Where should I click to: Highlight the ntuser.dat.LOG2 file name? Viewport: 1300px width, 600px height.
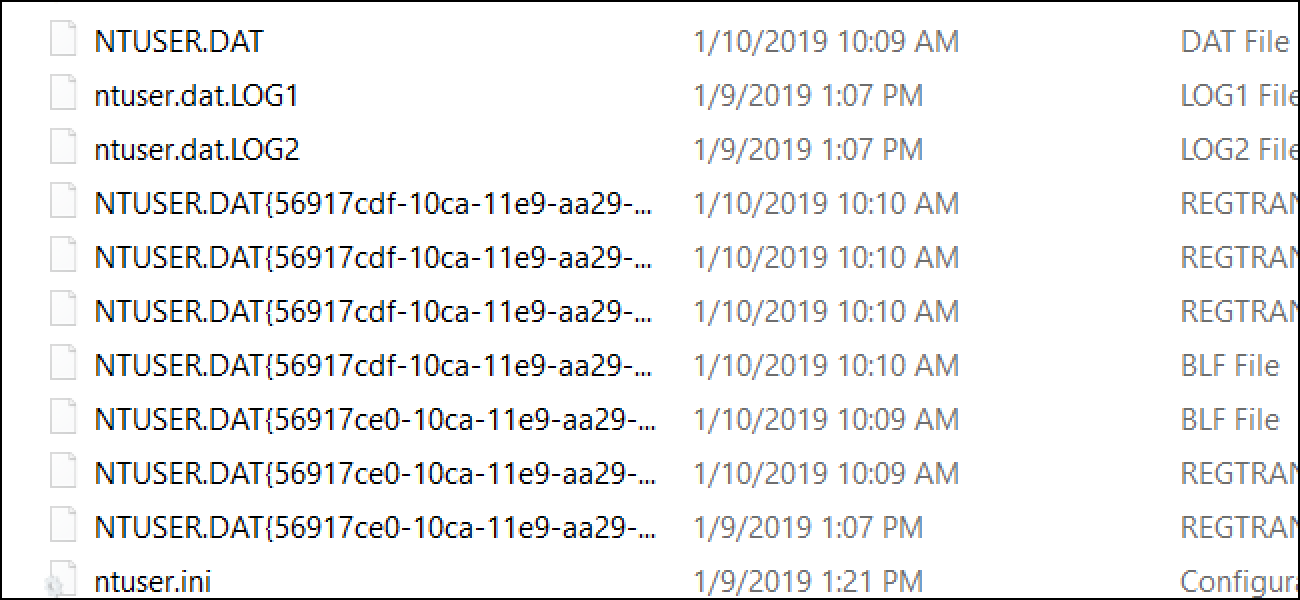point(197,150)
